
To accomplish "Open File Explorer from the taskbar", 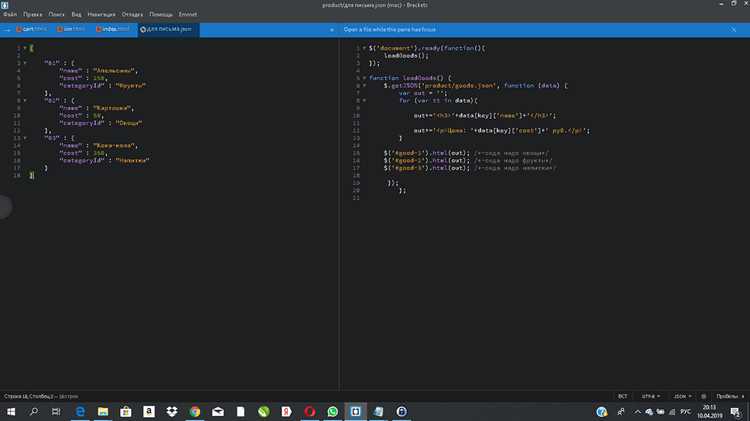I will (103, 411).
